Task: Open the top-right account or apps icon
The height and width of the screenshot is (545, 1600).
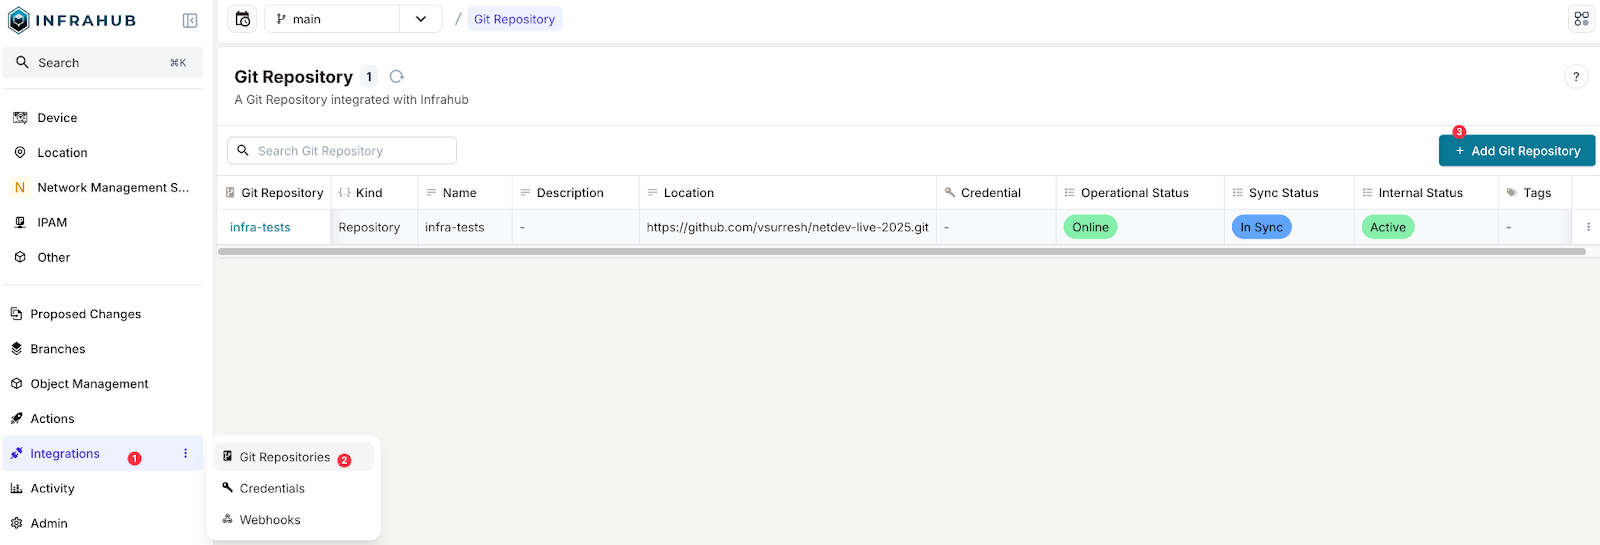Action: point(1581,19)
